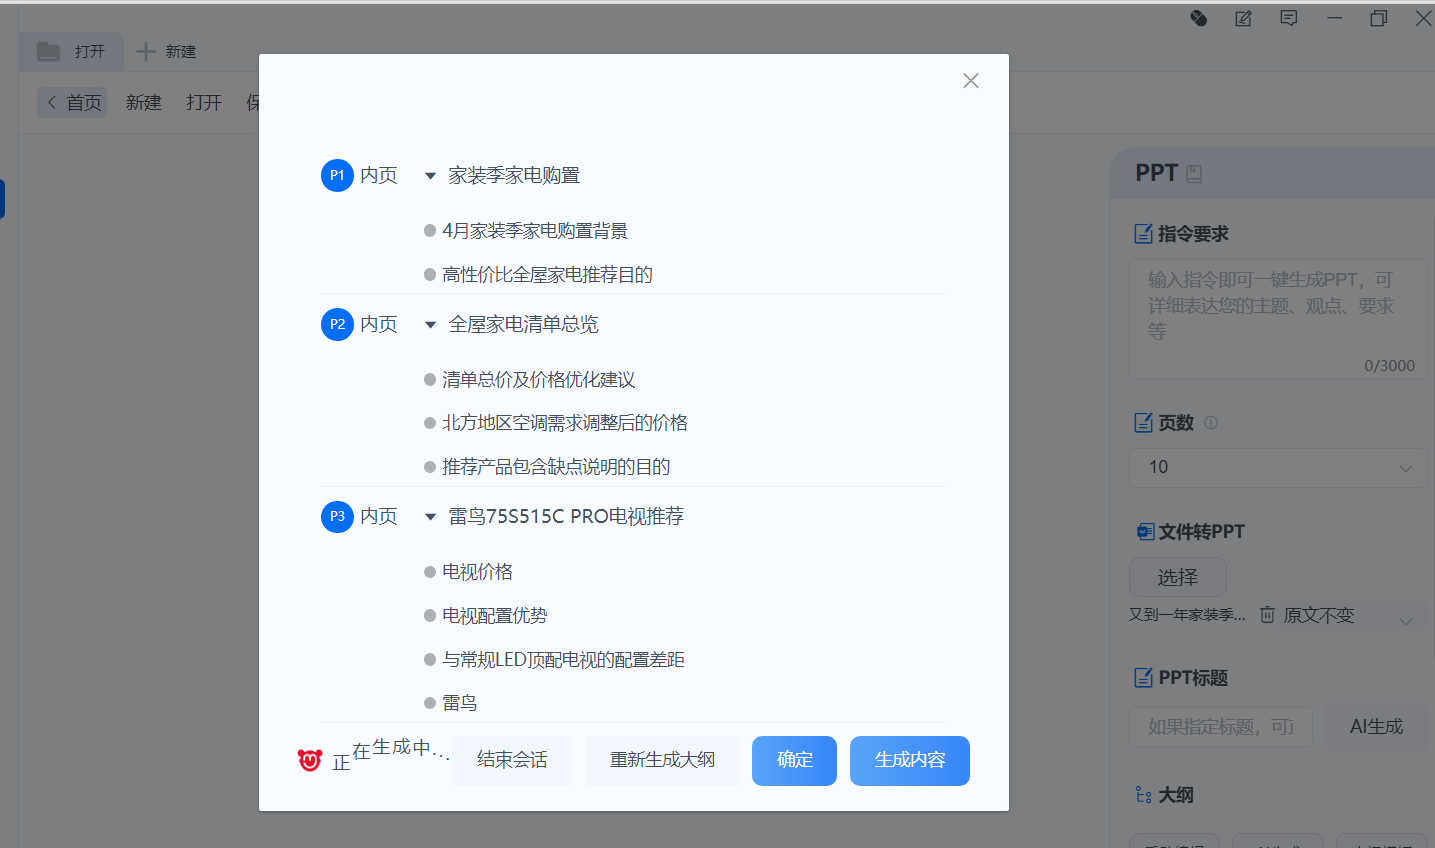The width and height of the screenshot is (1435, 848).
Task: Collapse the 全屋家电清单总览 section
Action: click(x=430, y=325)
